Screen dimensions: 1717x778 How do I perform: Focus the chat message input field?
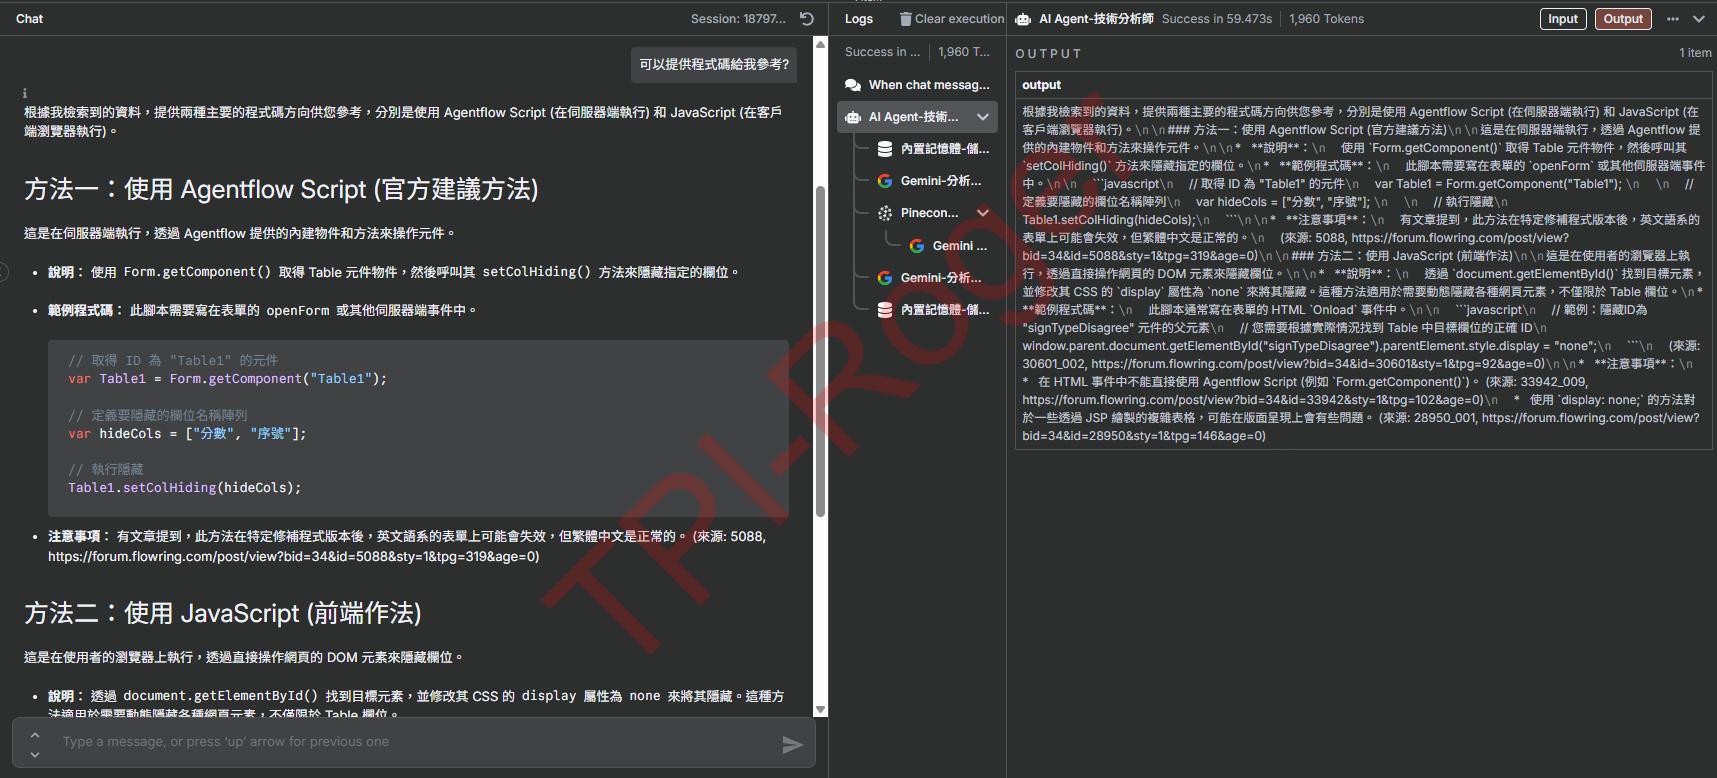(415, 742)
